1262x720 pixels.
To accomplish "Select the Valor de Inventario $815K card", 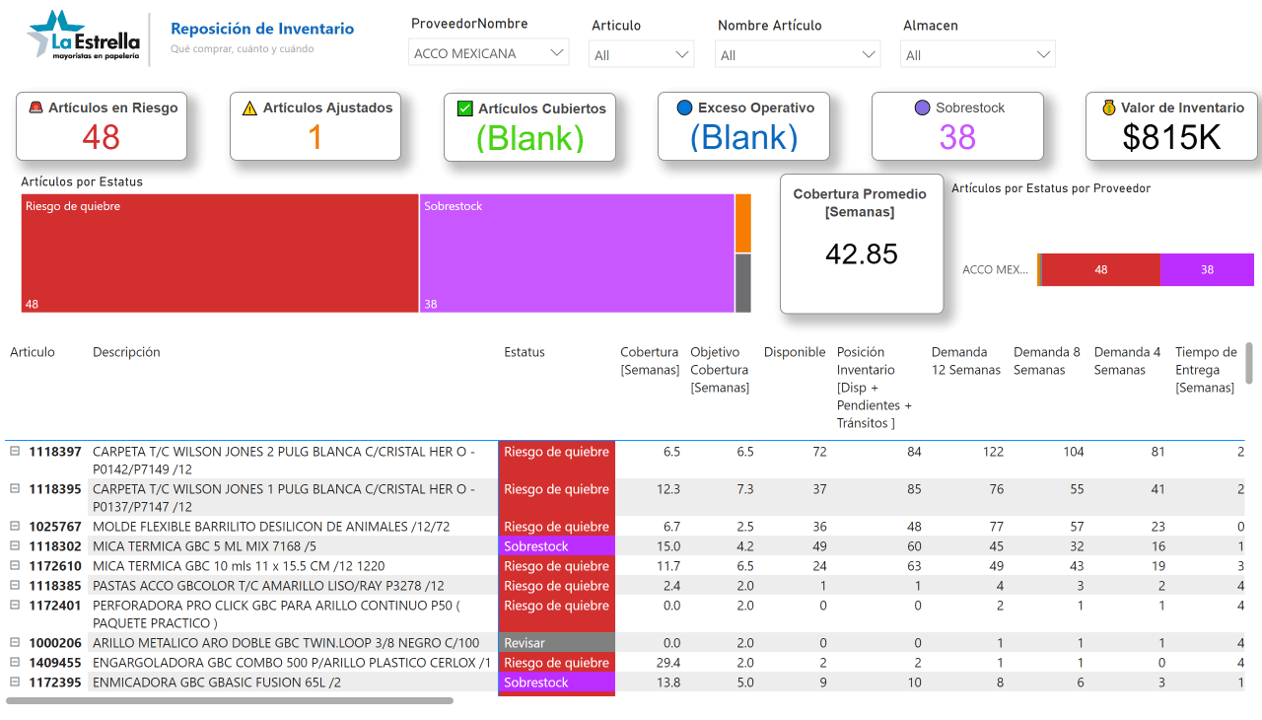I will [x=1171, y=126].
